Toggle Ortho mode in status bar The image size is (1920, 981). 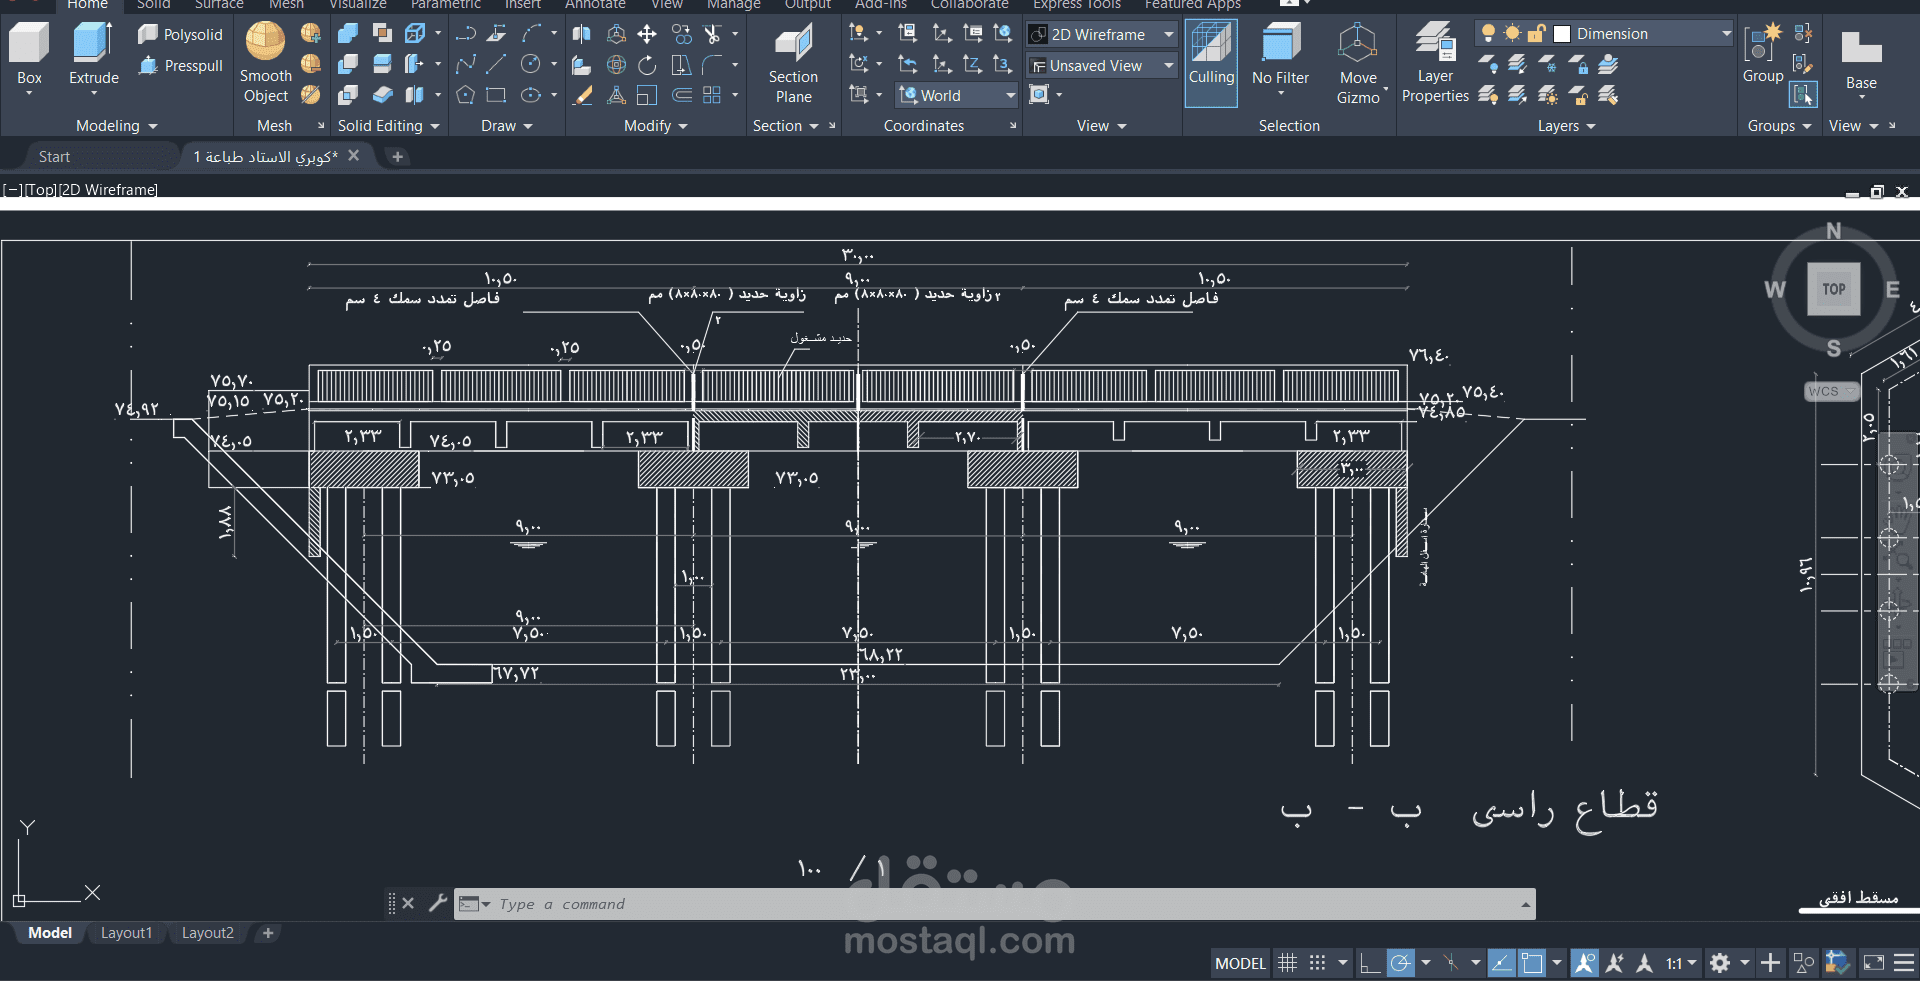[x=1370, y=963]
